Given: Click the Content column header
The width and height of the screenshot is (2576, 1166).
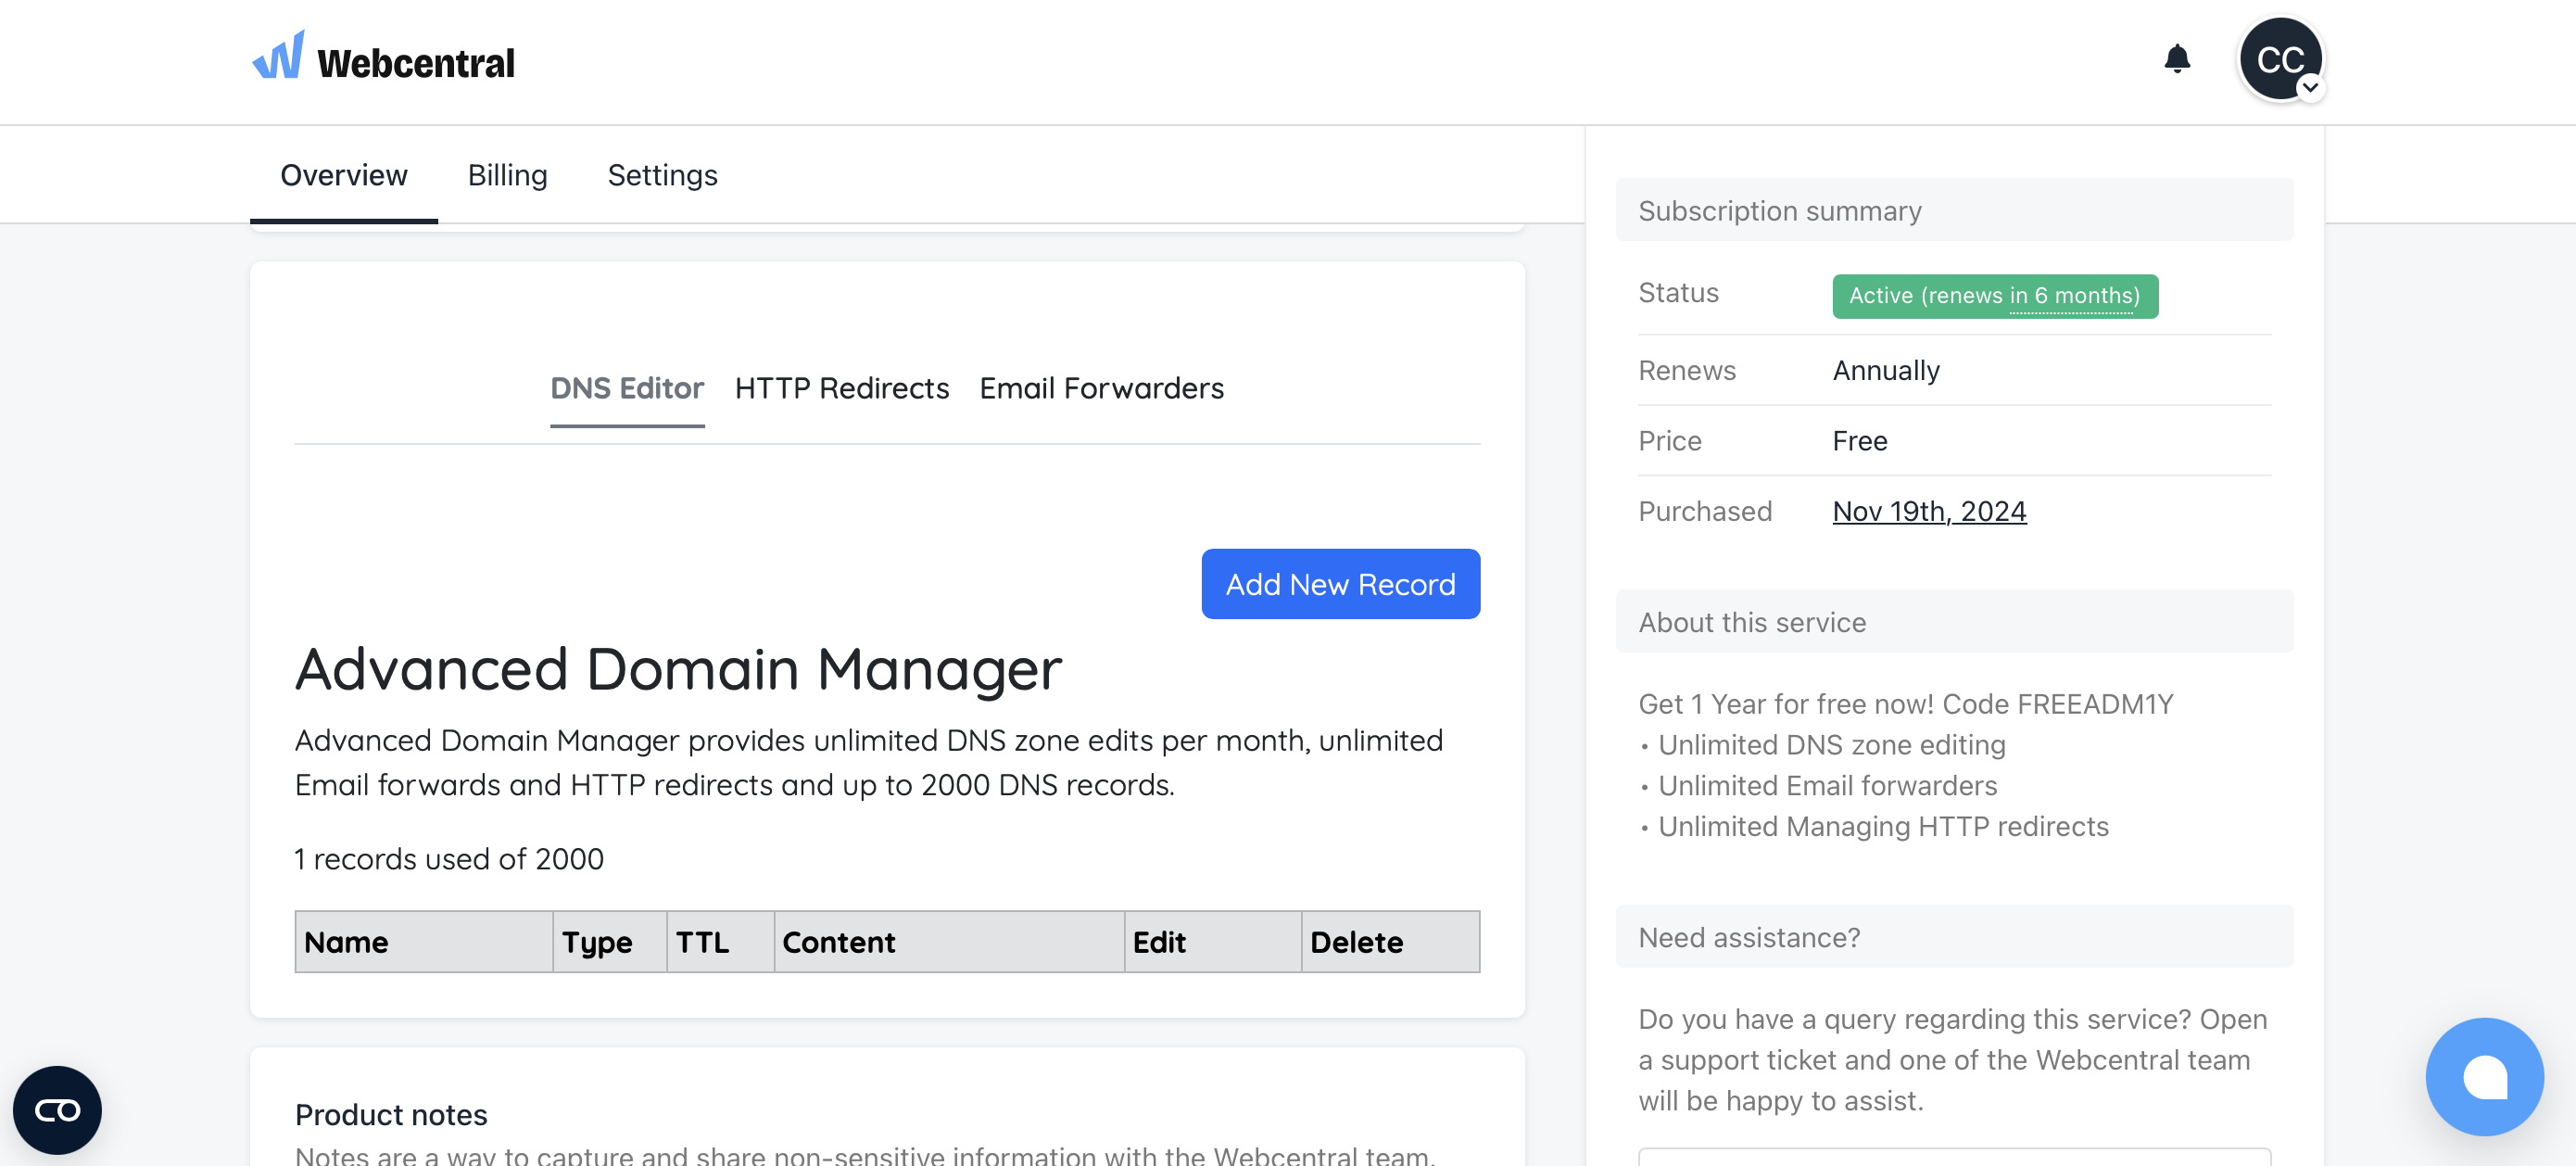Looking at the screenshot, I should 838,941.
